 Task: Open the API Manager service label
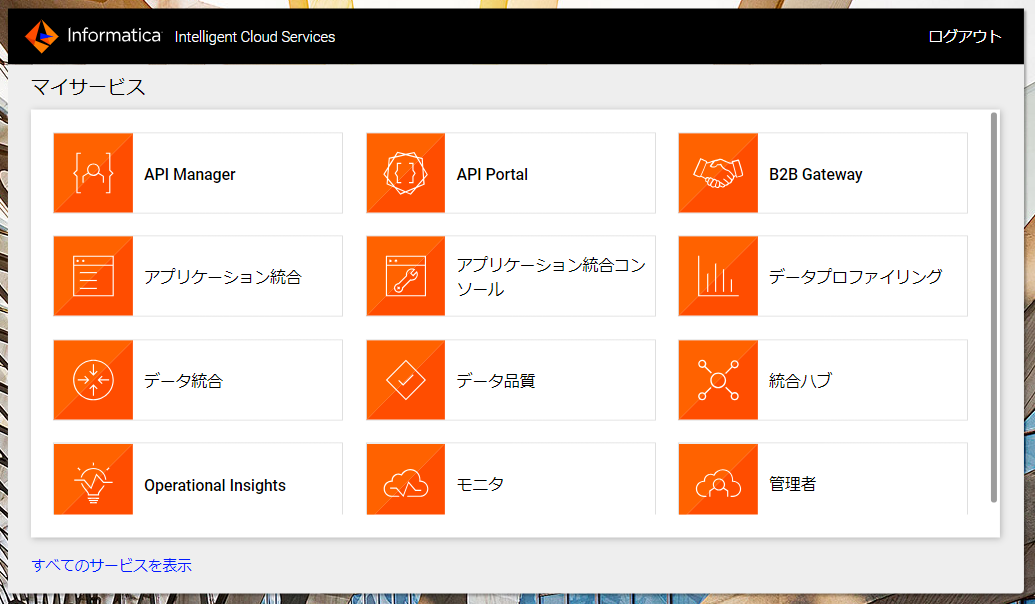pos(189,174)
